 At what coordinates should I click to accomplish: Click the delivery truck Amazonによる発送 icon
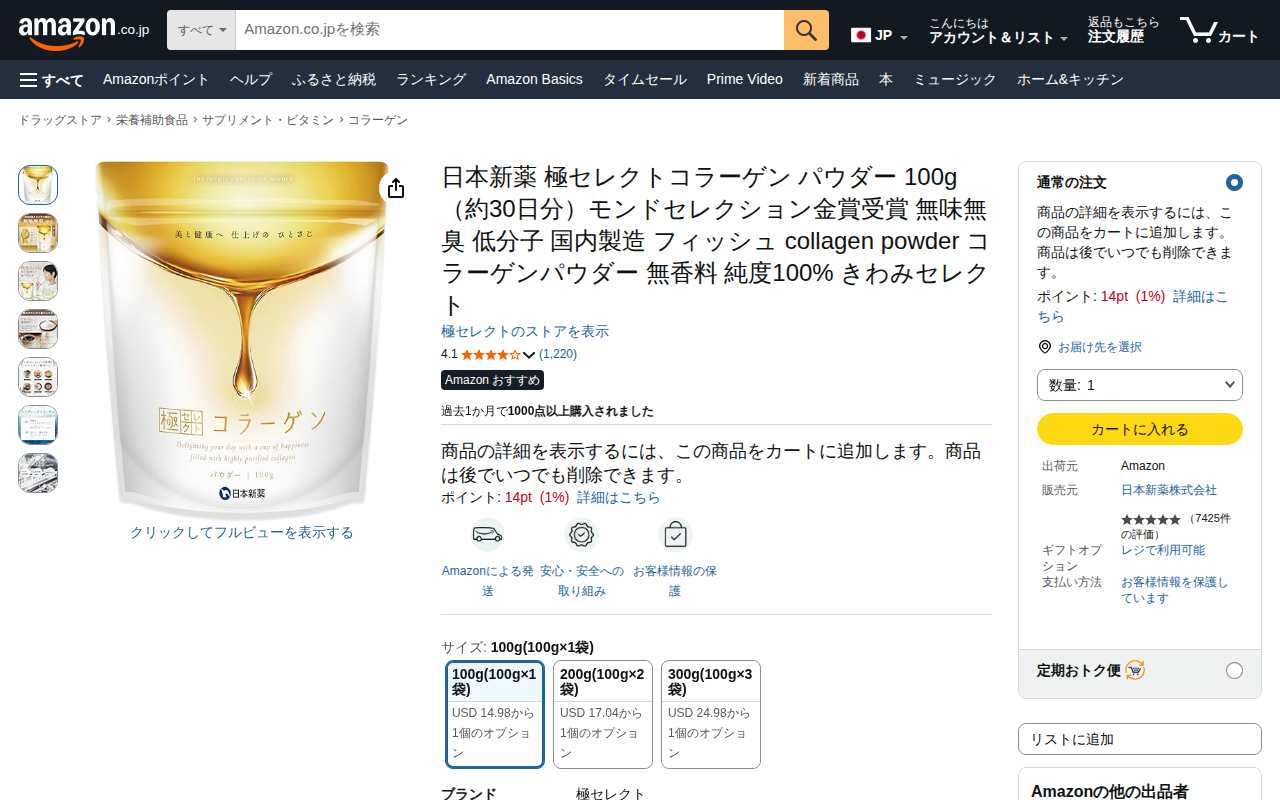[487, 534]
